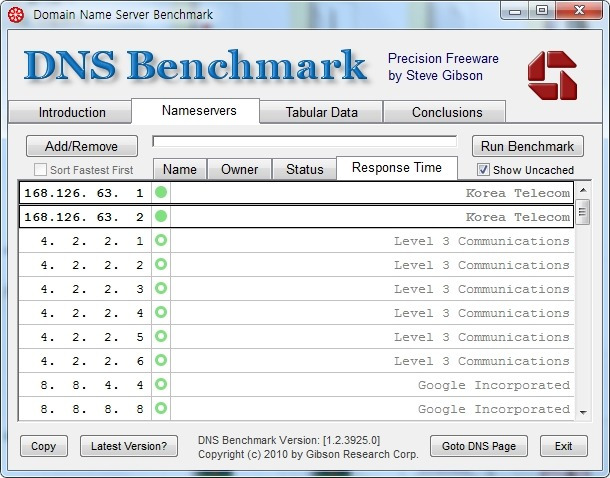Close the Domain Name Server Benchmark window
610x478 pixels.
point(580,10)
